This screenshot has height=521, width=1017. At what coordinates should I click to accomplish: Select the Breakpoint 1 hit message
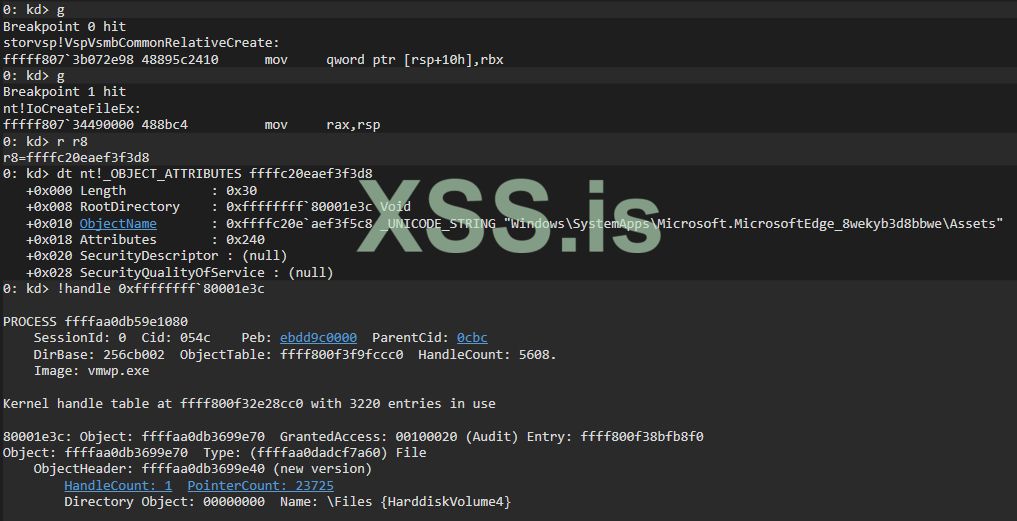pyautogui.click(x=65, y=91)
